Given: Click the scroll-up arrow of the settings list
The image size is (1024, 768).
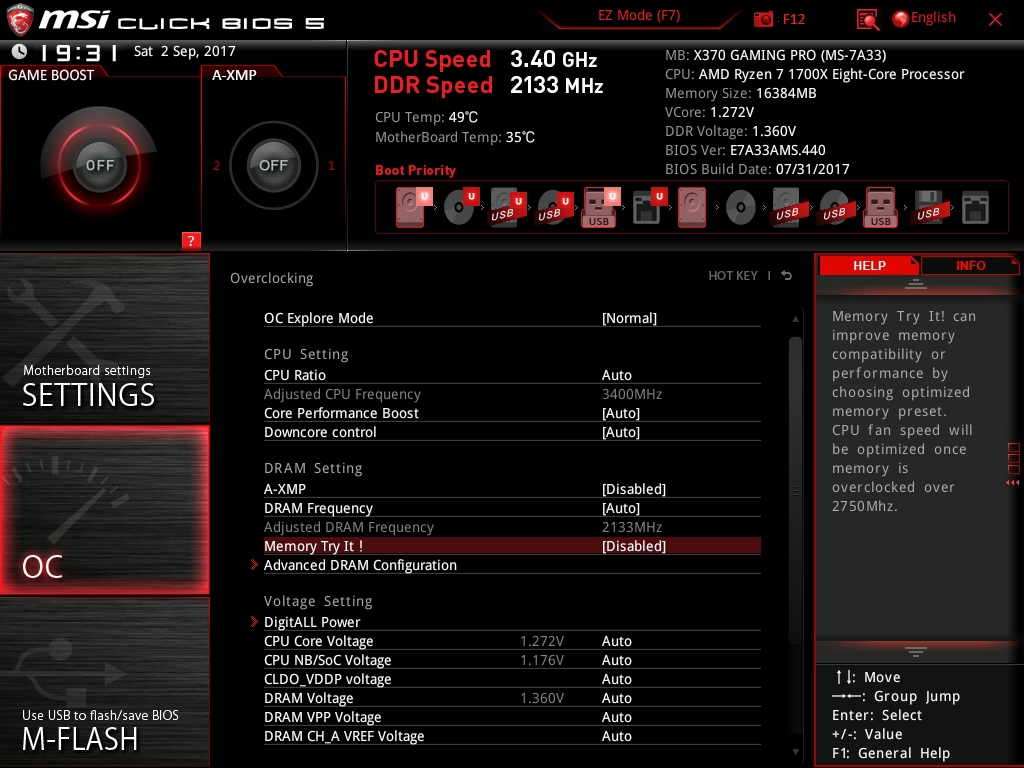Looking at the screenshot, I should point(795,319).
